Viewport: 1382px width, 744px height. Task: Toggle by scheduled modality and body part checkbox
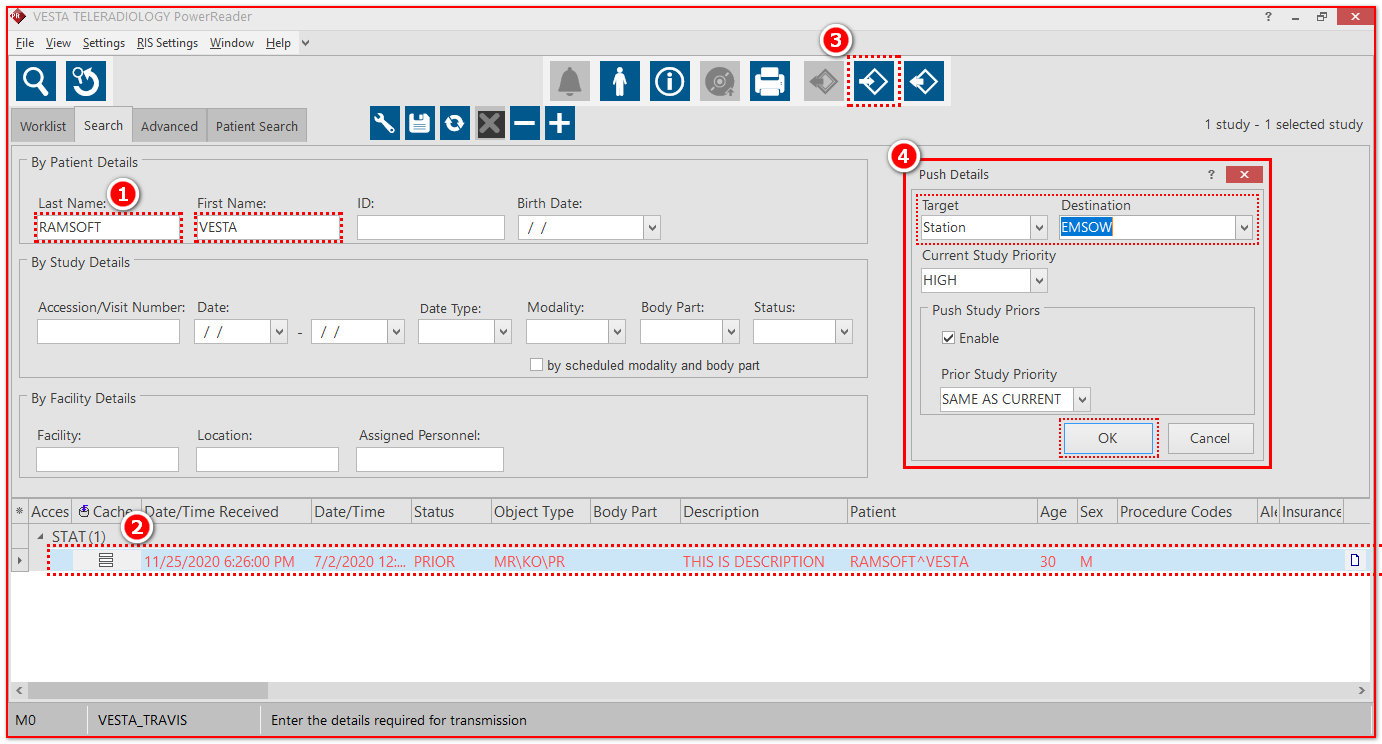pos(537,365)
